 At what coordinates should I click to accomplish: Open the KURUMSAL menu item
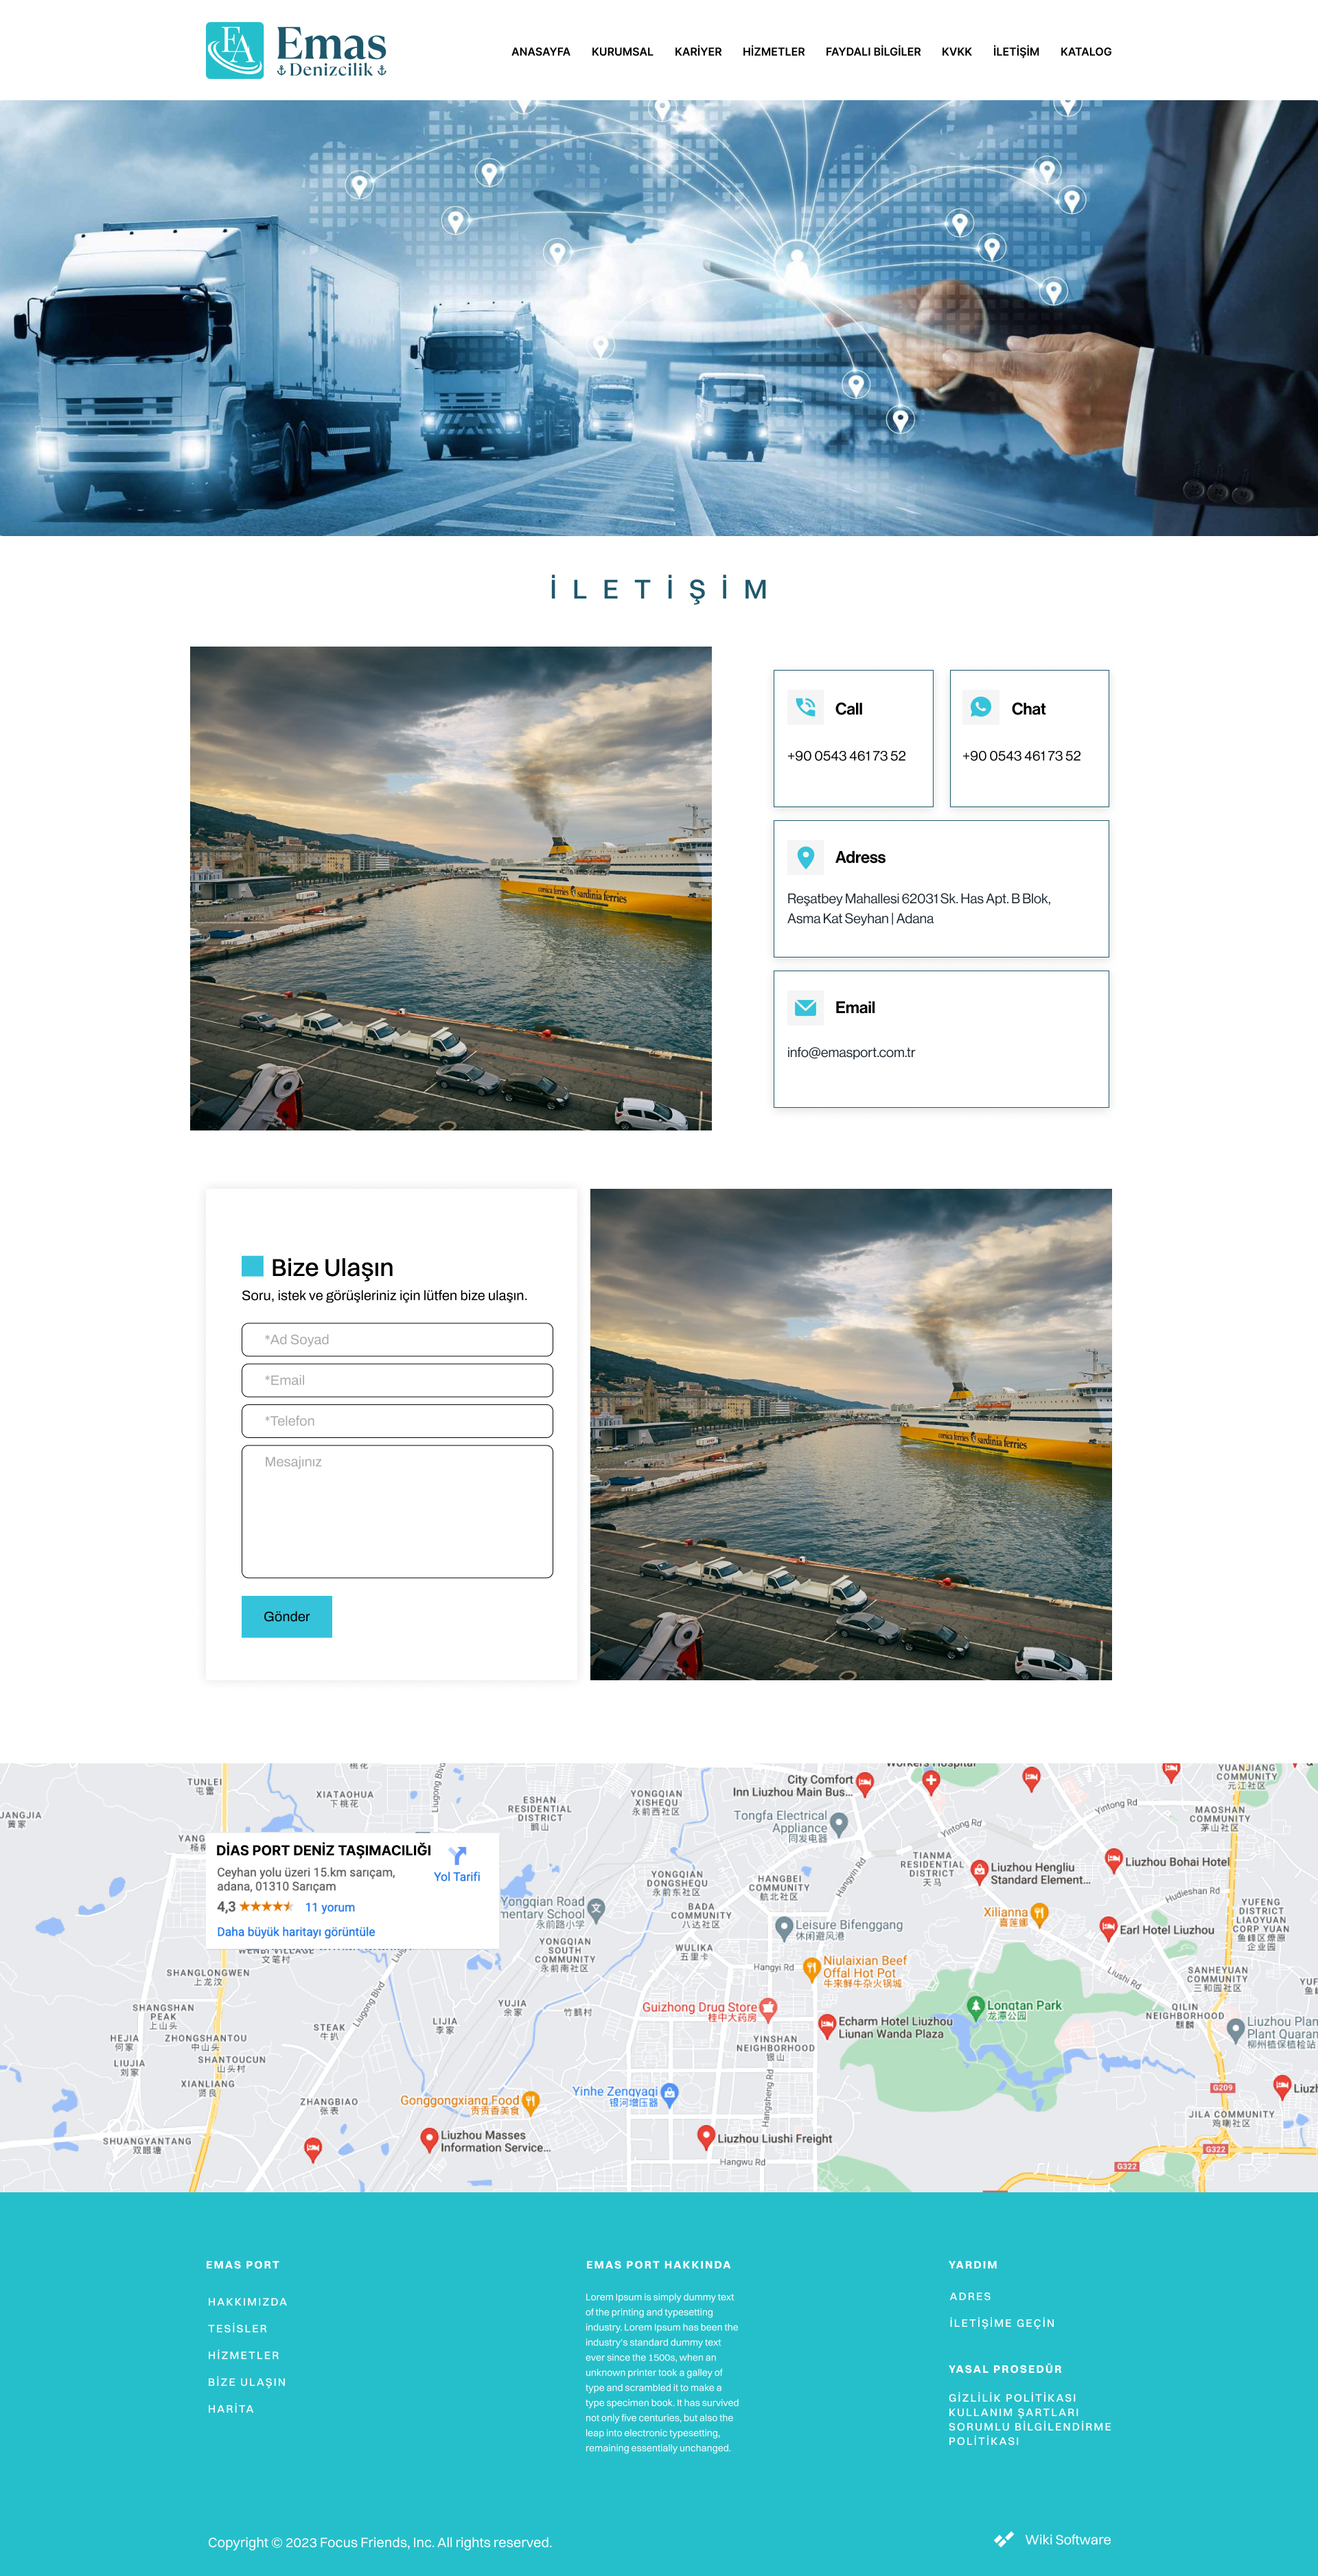tap(621, 52)
